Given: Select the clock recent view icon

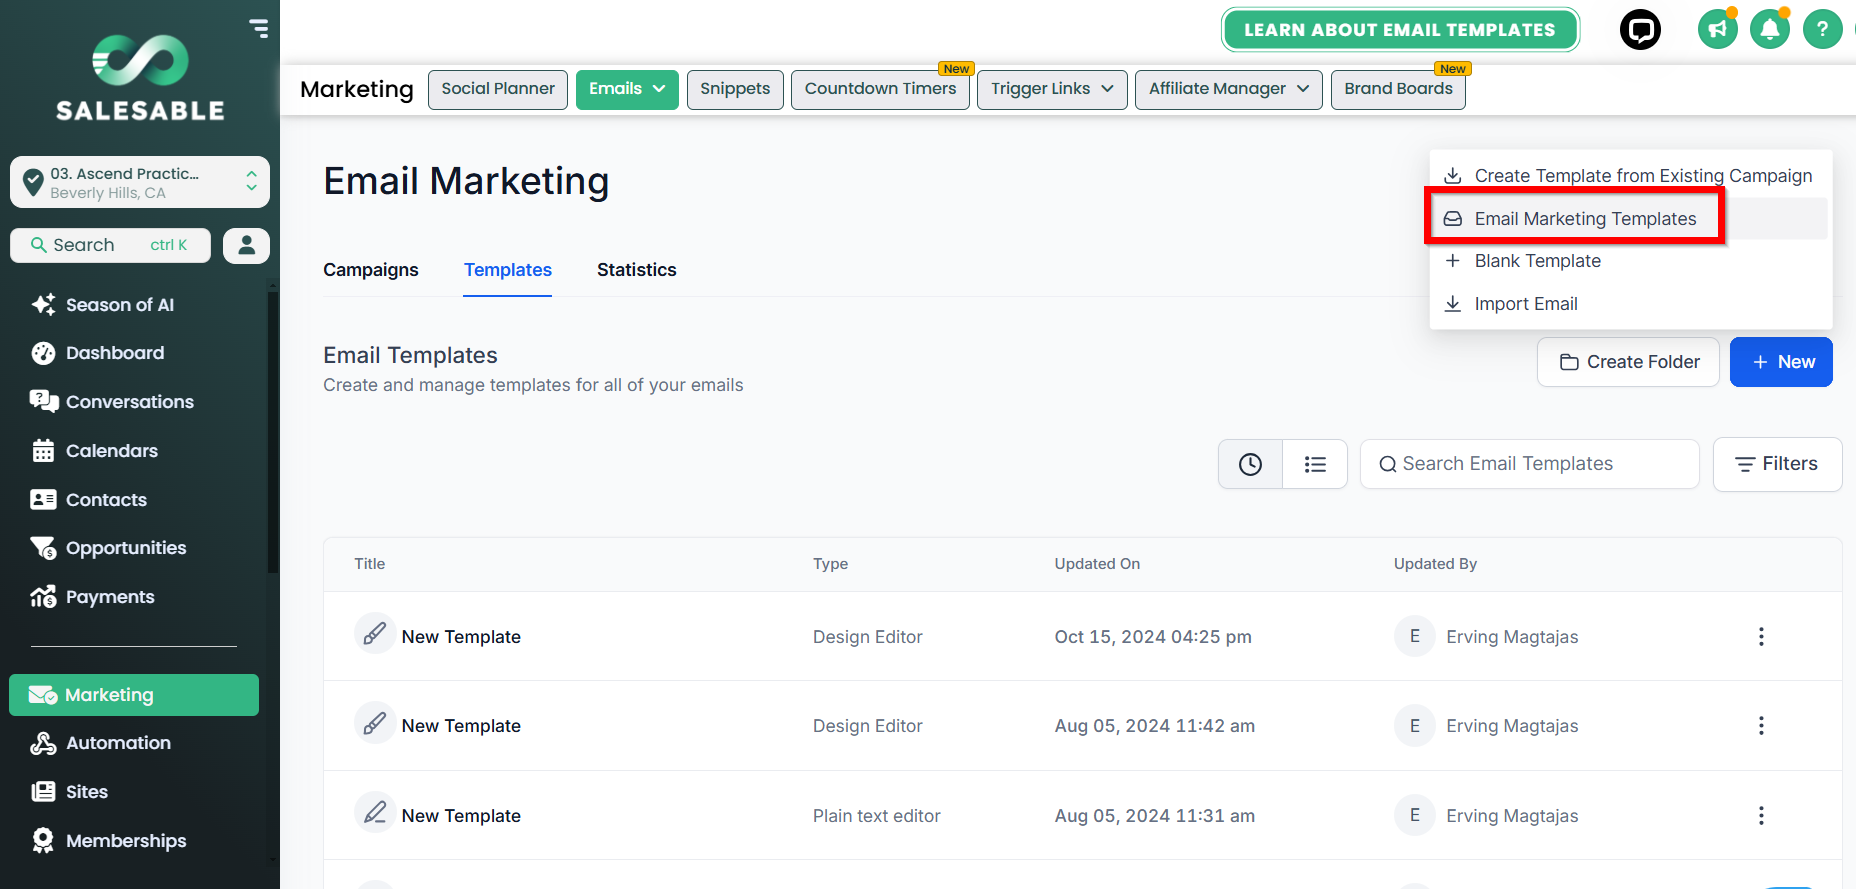Looking at the screenshot, I should (x=1250, y=464).
